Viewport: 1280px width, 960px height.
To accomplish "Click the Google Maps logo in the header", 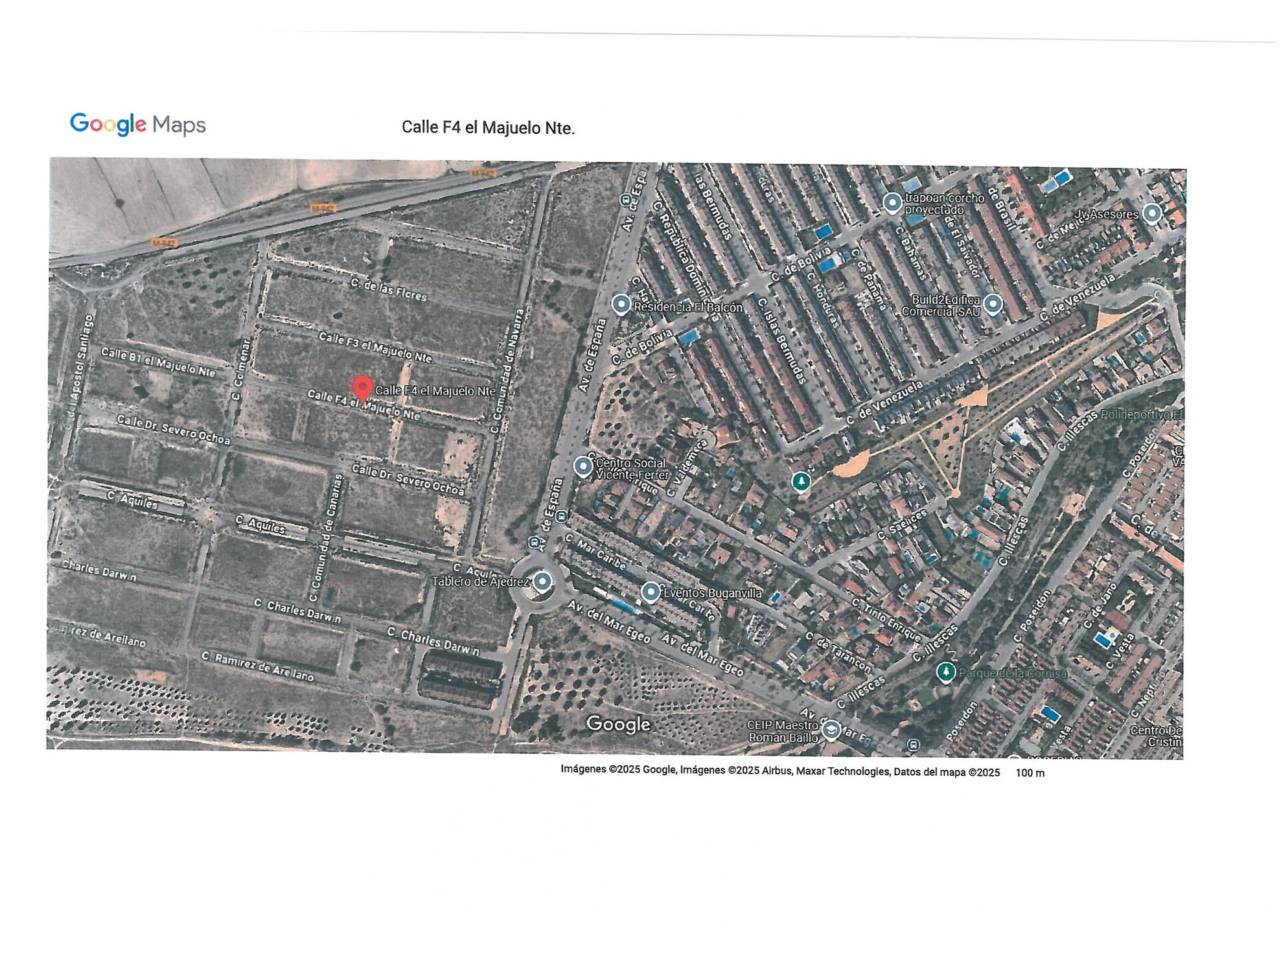I will [x=138, y=125].
